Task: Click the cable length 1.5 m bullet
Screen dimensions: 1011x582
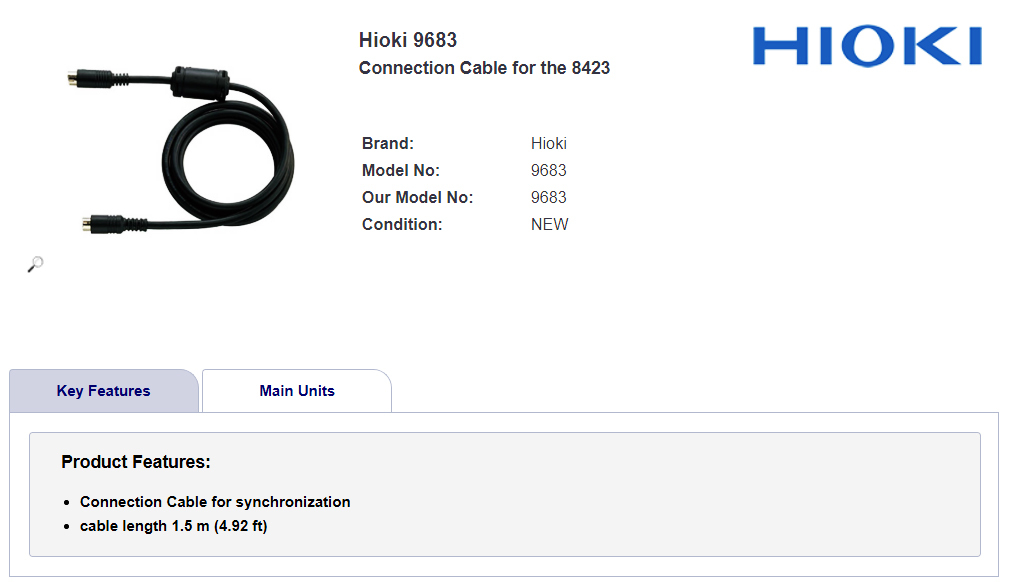Action: (174, 526)
